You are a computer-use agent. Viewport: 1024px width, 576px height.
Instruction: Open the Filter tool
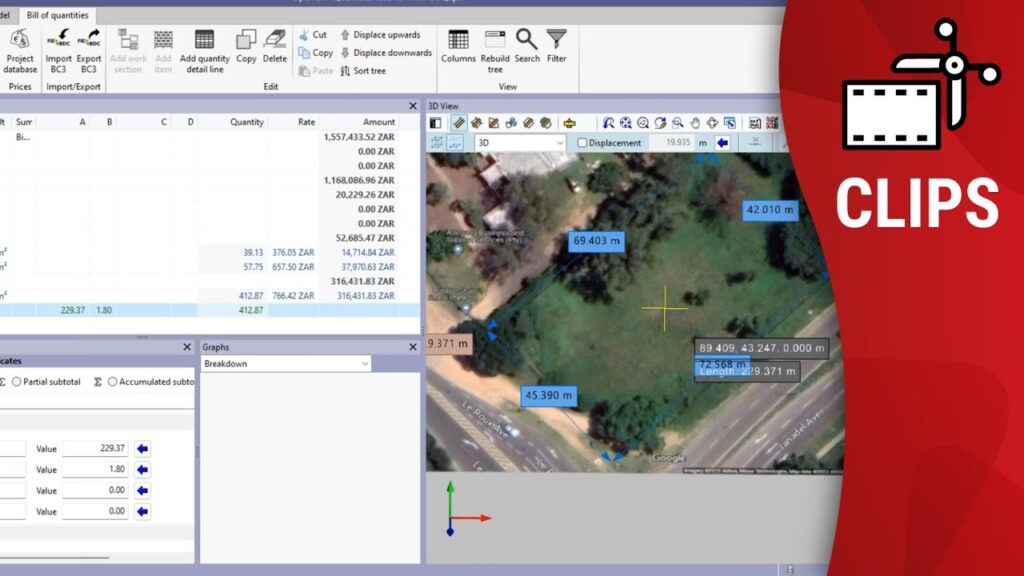point(556,47)
